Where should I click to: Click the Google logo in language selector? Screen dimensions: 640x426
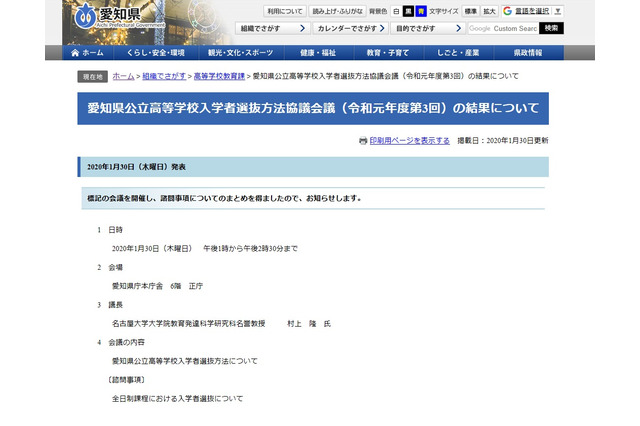[507, 11]
